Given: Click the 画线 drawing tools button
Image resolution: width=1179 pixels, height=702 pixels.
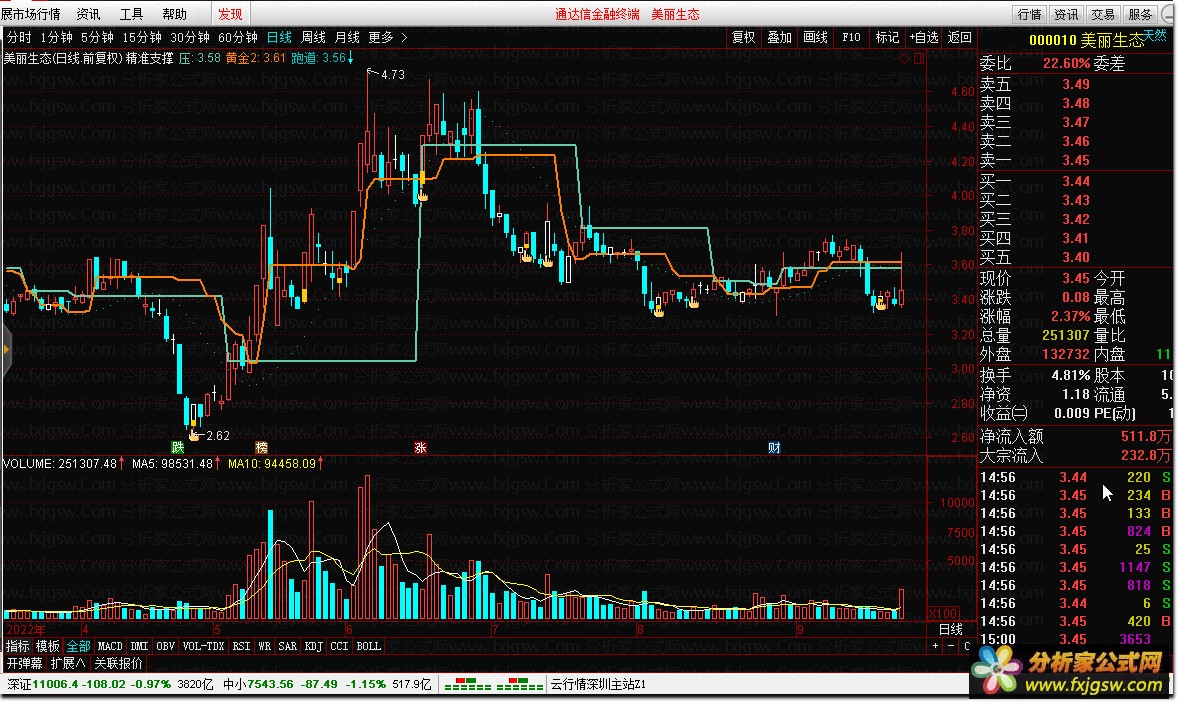Looking at the screenshot, I should click(815, 37).
